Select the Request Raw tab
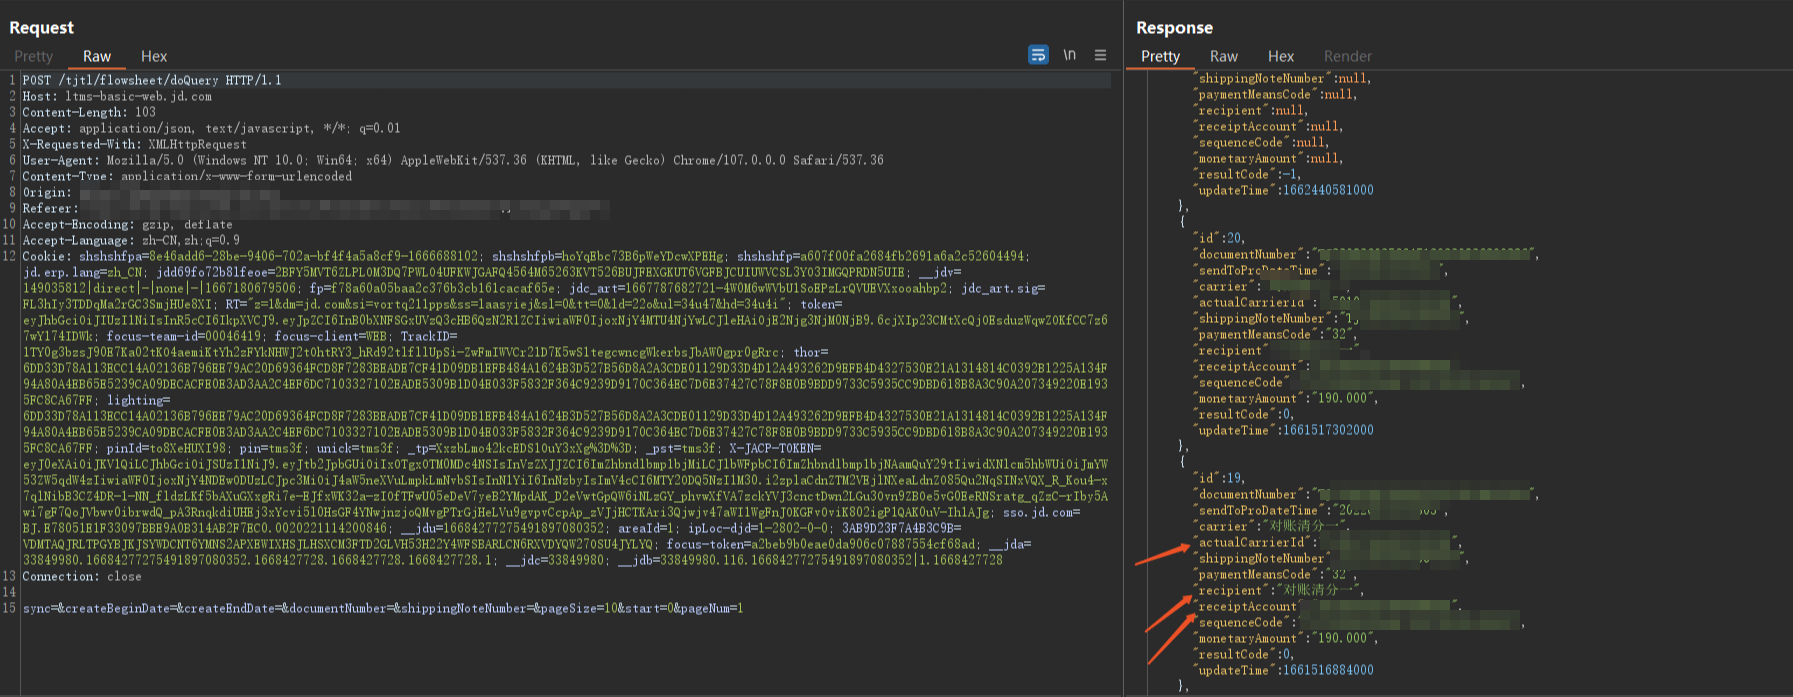The width and height of the screenshot is (1793, 697). [97, 56]
